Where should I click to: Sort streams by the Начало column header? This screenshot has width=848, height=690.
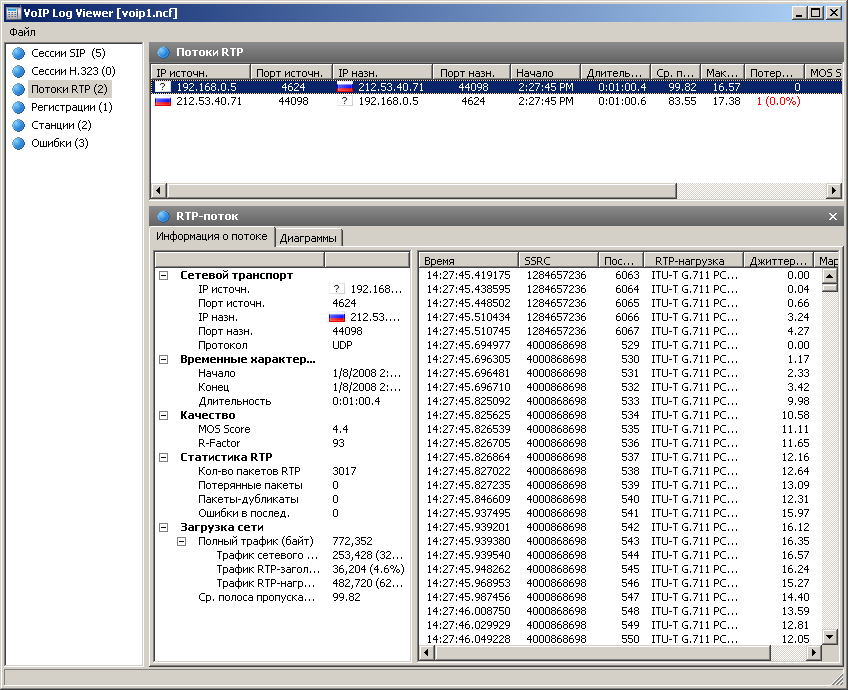click(545, 72)
